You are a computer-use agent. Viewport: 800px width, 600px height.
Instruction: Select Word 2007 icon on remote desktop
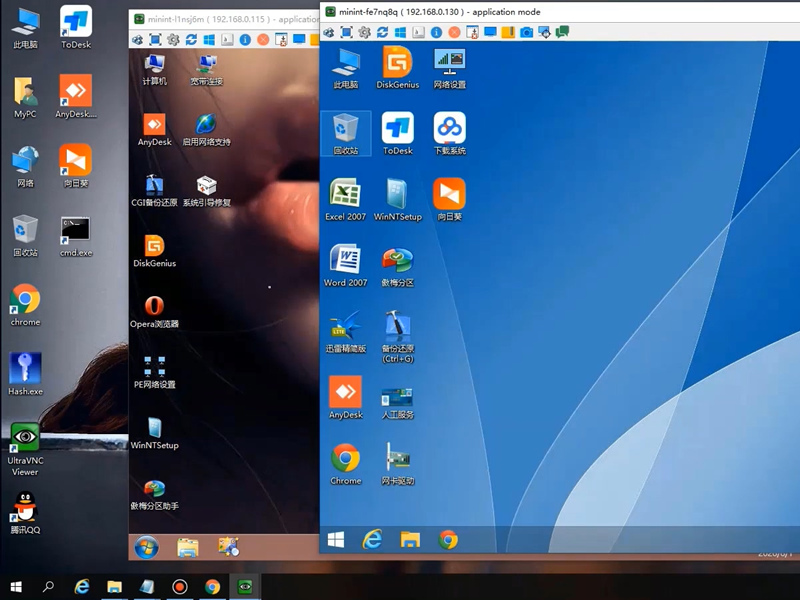[x=345, y=265]
